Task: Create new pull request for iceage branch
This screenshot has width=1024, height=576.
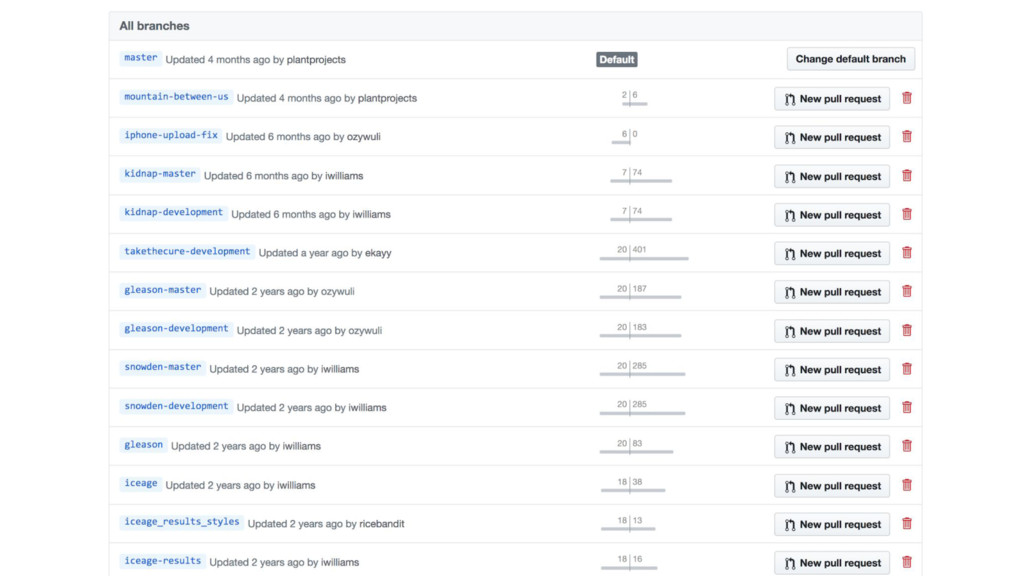Action: tap(832, 486)
